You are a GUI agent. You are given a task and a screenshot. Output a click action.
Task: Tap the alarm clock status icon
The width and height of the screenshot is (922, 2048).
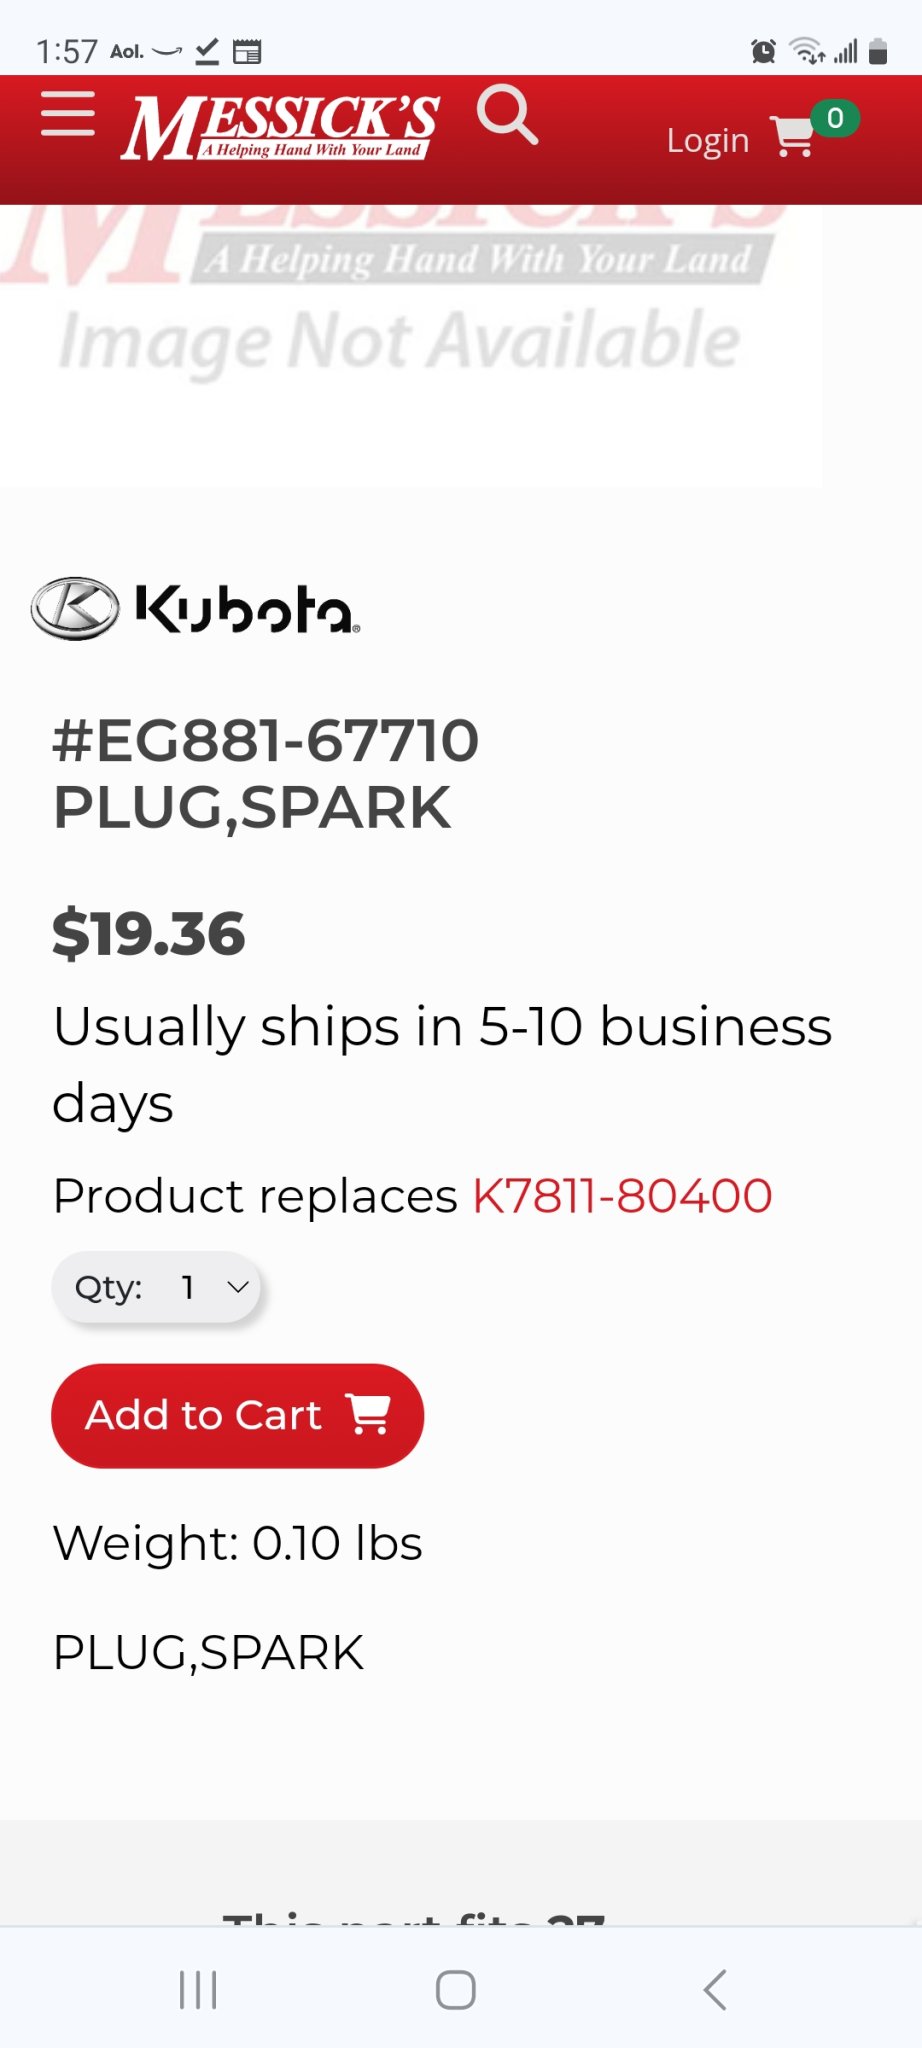[763, 51]
